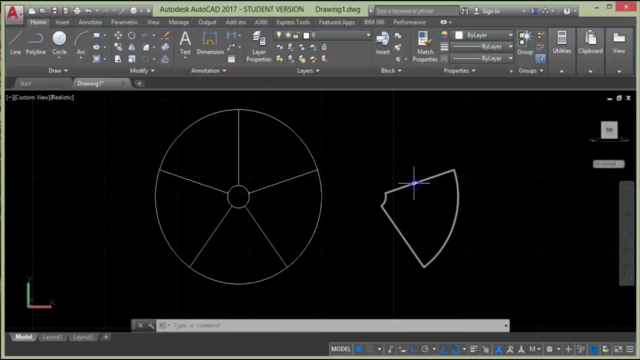
Task: Toggle group selection on/off in Groups panel
Action: click(540, 59)
